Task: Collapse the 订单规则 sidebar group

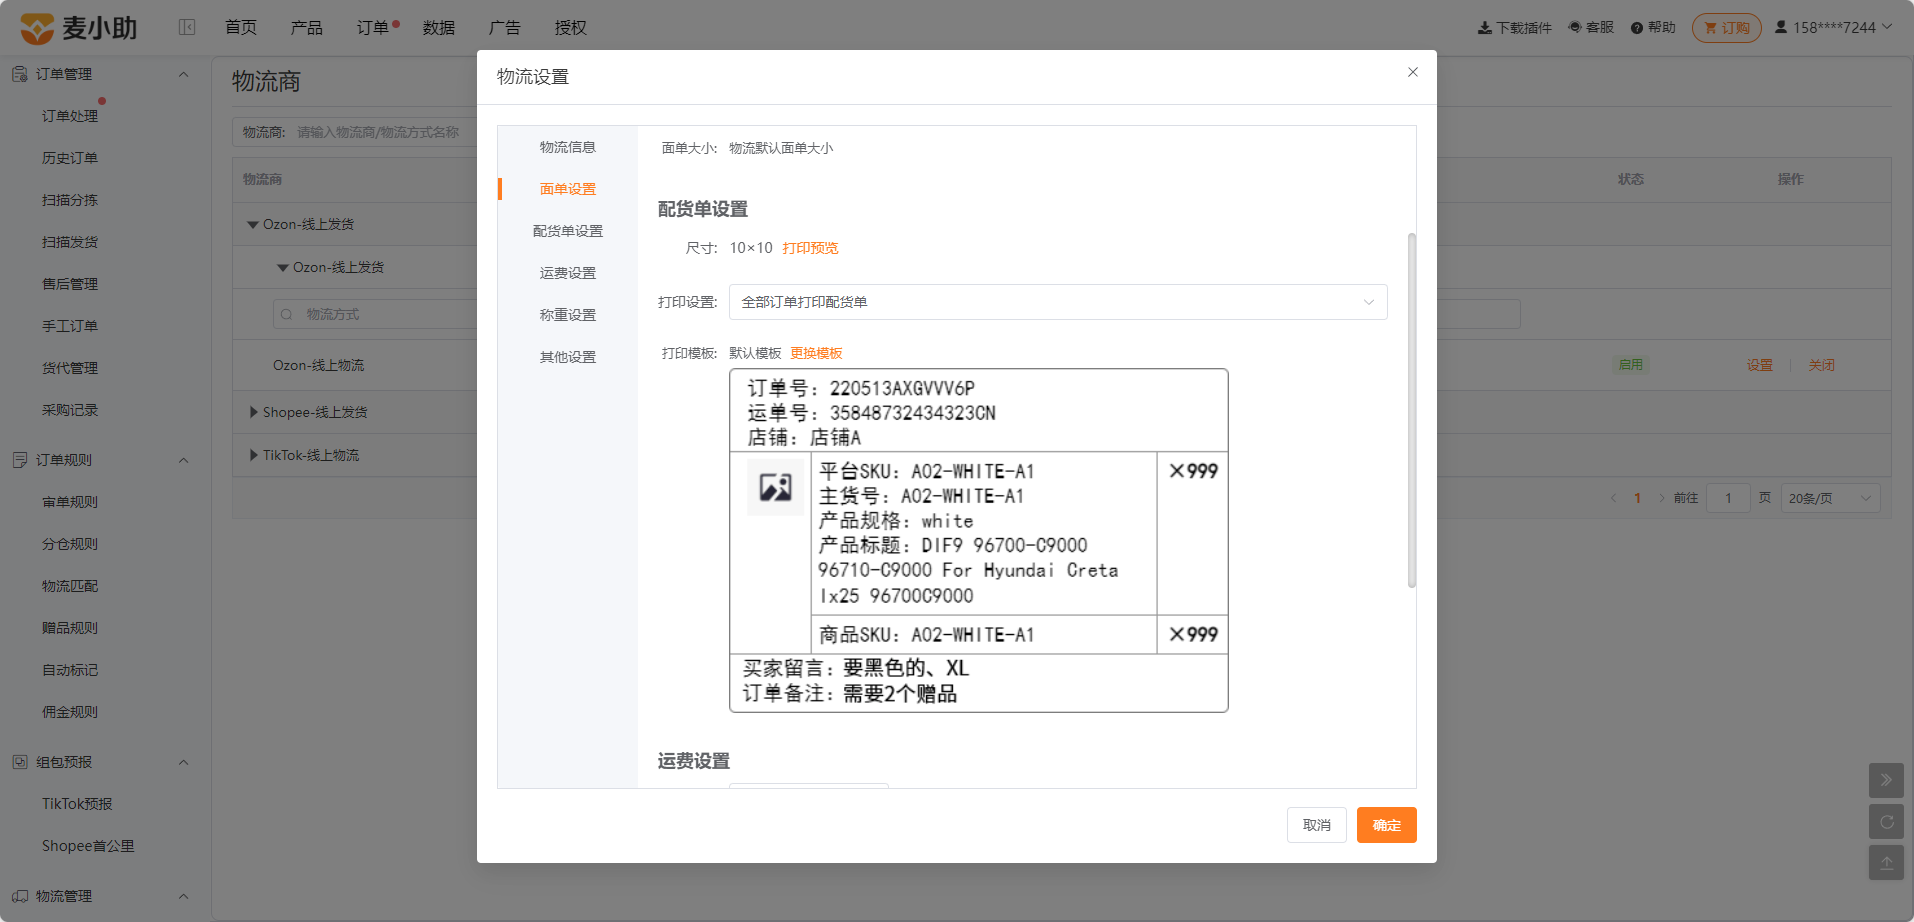Action: pyautogui.click(x=183, y=460)
